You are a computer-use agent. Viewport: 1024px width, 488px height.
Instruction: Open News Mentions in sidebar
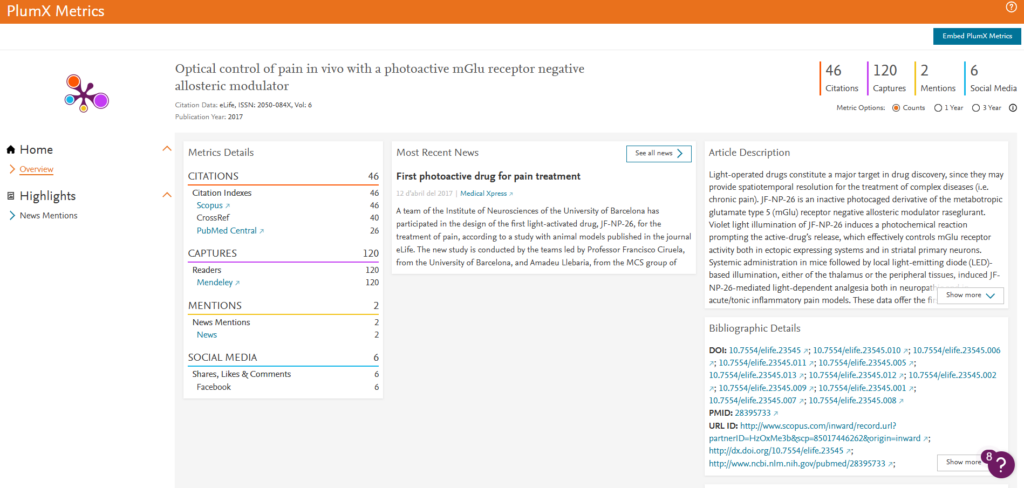48,215
